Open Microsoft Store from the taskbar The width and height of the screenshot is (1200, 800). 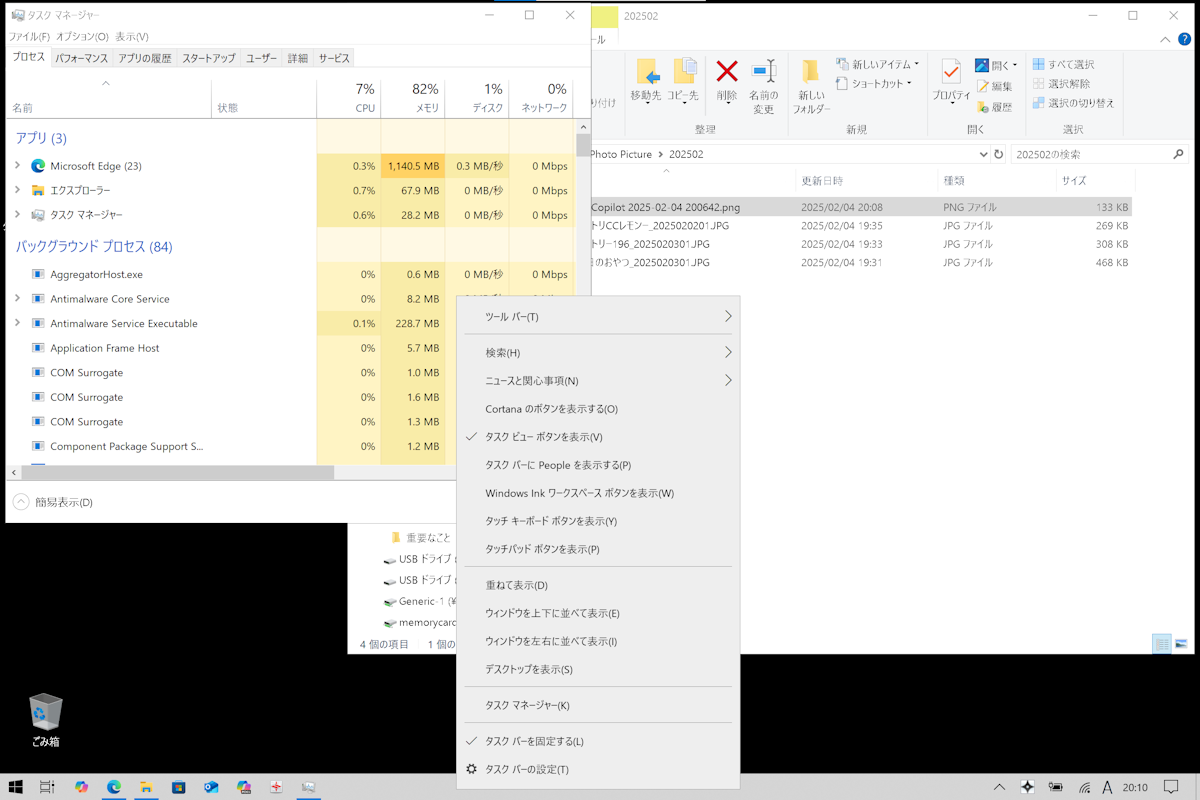coord(179,787)
